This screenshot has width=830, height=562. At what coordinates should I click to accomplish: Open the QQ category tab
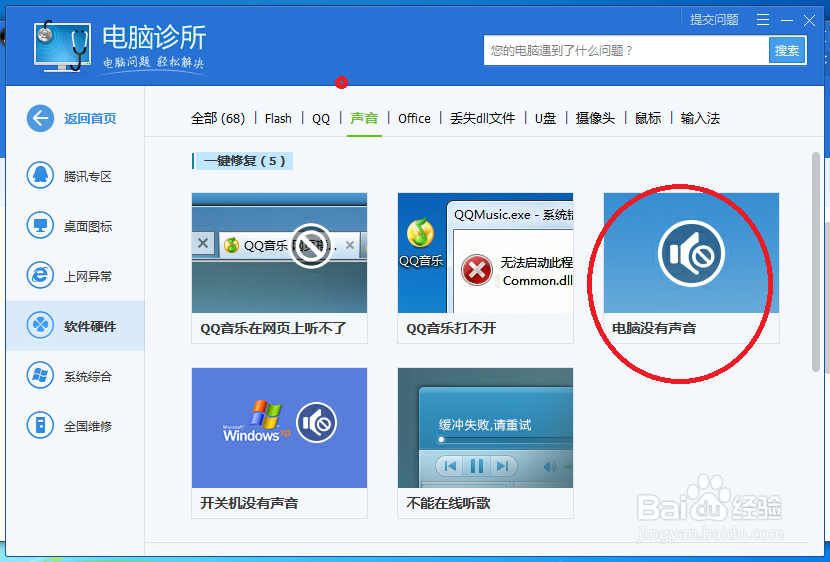321,119
